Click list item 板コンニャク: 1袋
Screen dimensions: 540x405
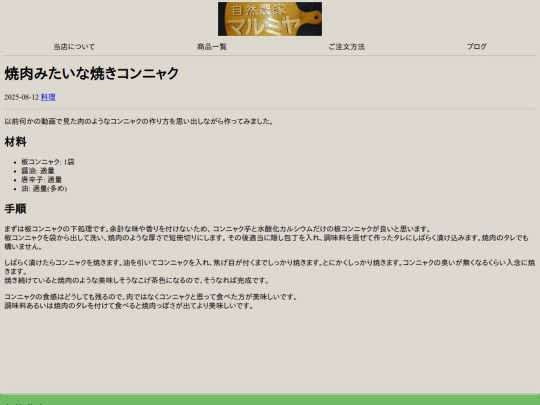click(x=48, y=162)
